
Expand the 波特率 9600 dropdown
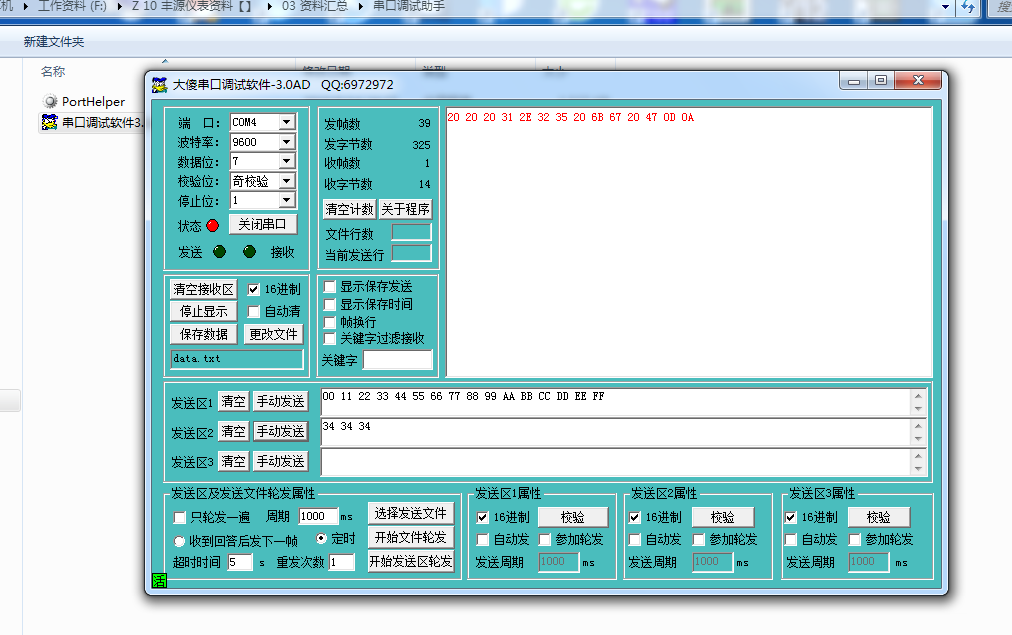click(x=286, y=142)
